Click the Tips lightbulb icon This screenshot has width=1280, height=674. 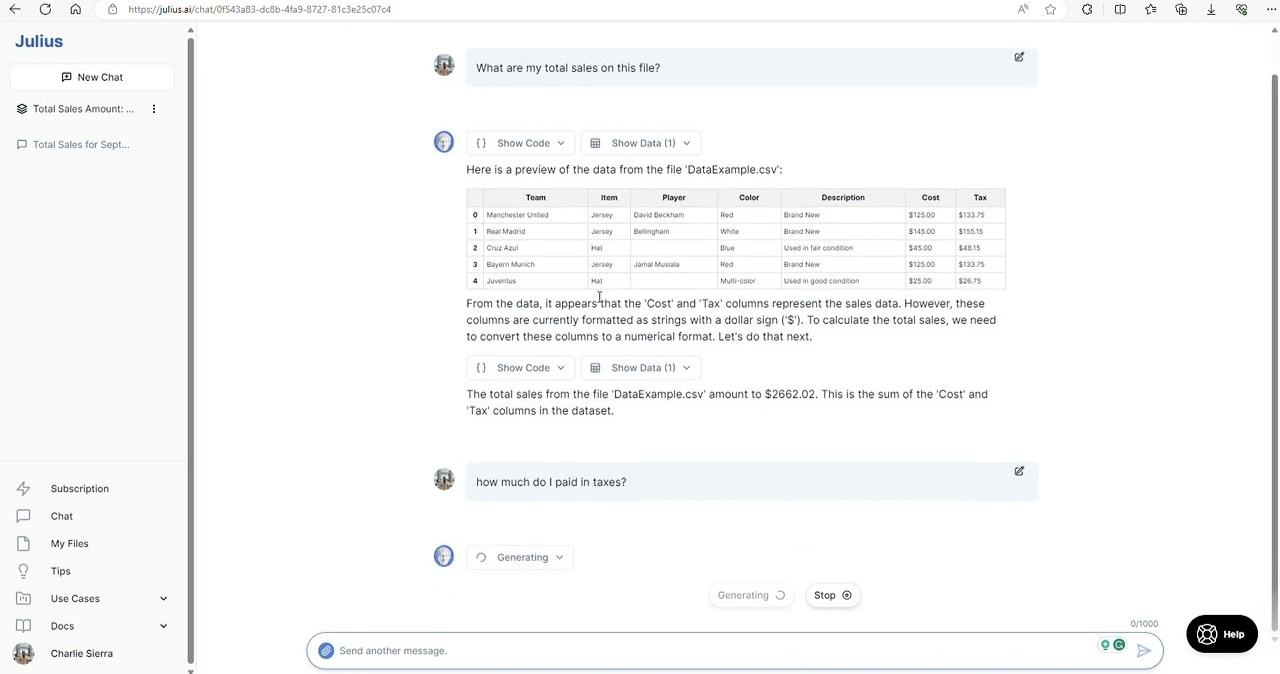23,571
